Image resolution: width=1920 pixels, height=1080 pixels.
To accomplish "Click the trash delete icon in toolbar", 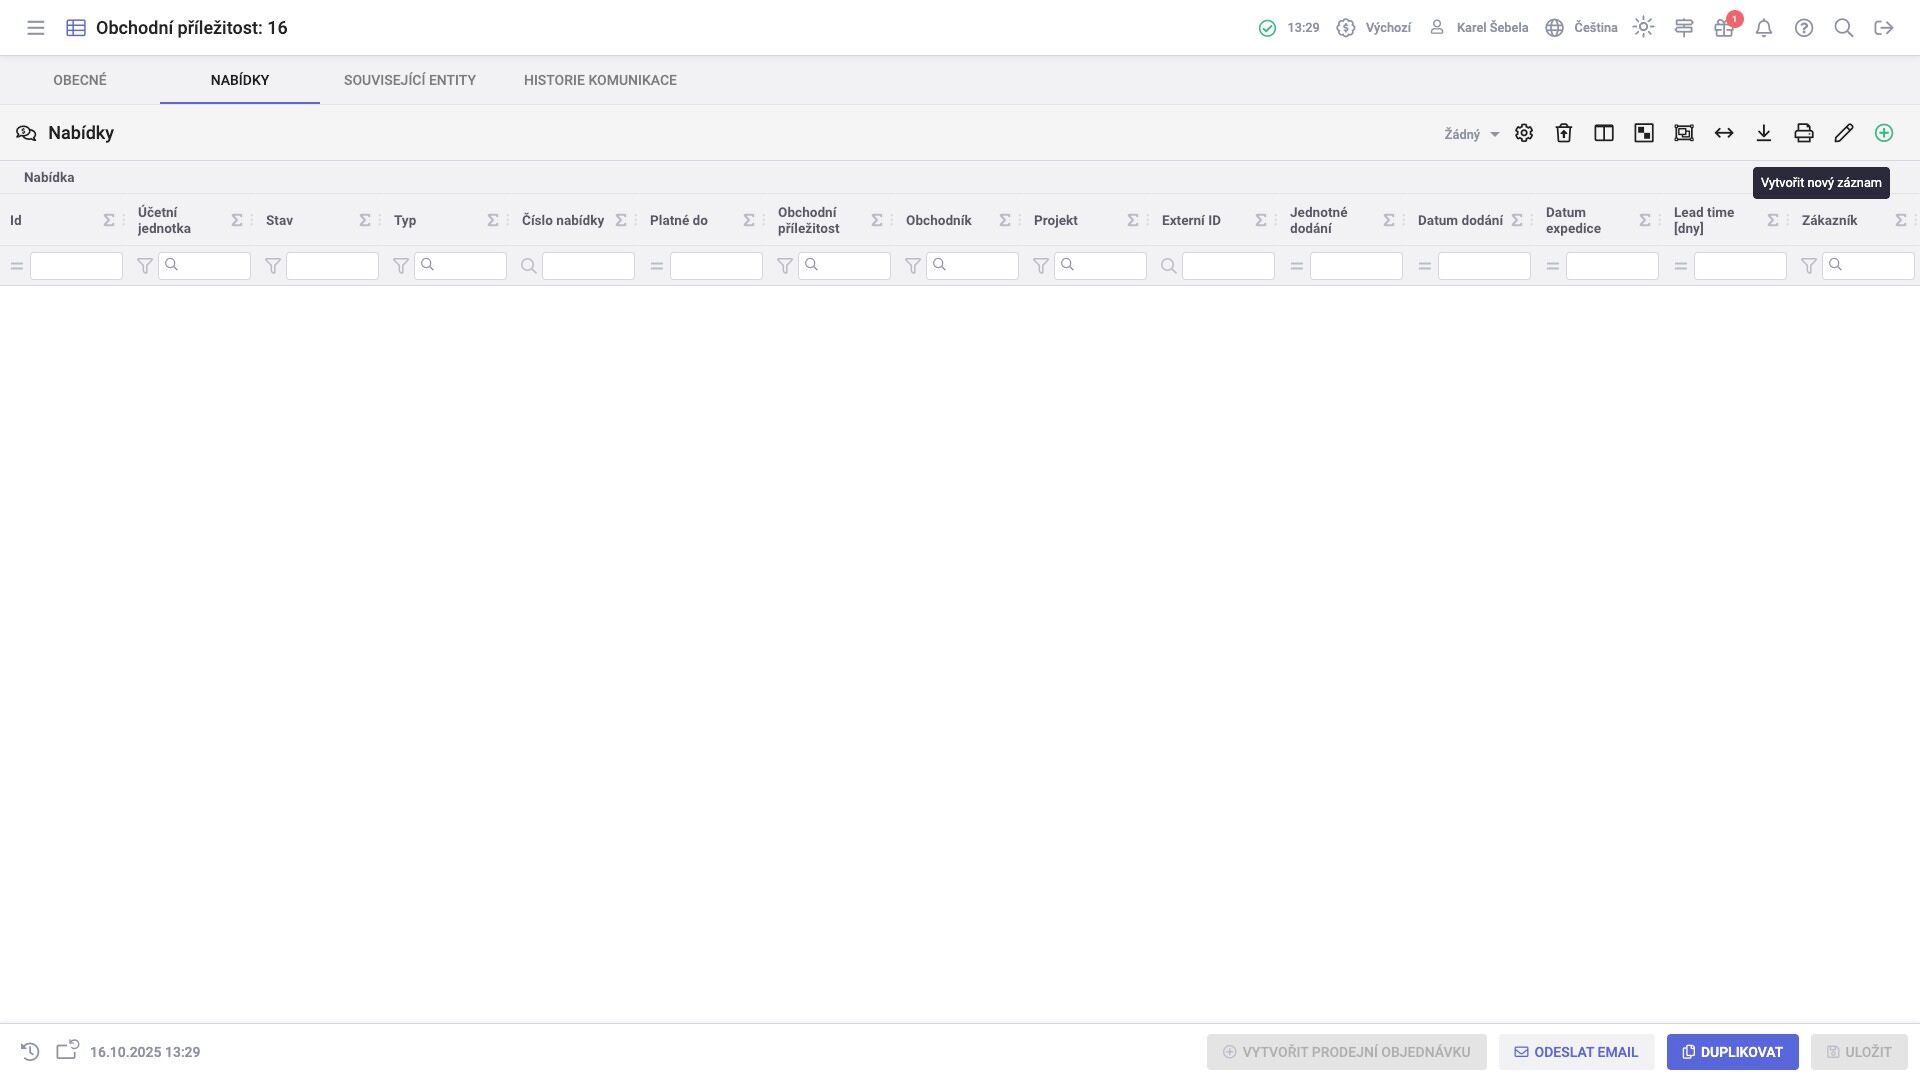I will coord(1564,133).
